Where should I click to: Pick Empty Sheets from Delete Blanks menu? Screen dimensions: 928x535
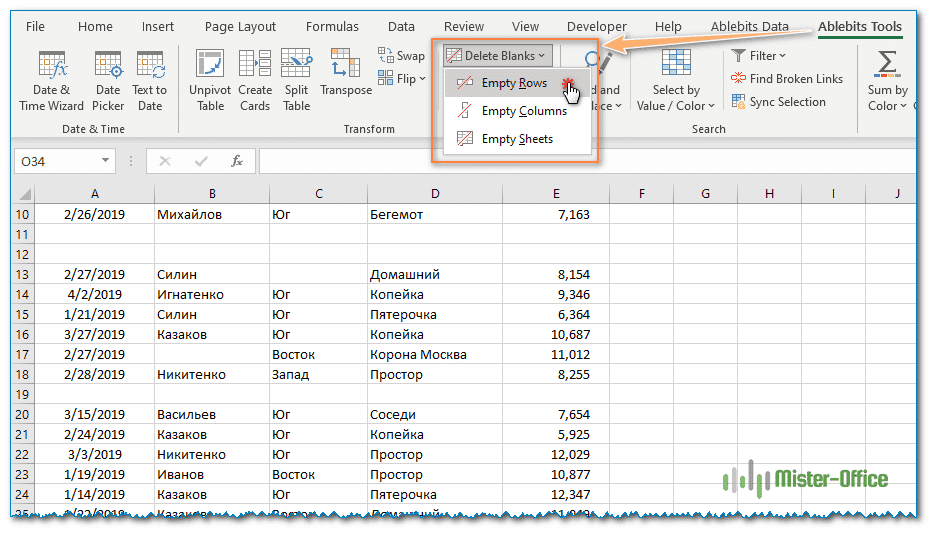tap(516, 139)
